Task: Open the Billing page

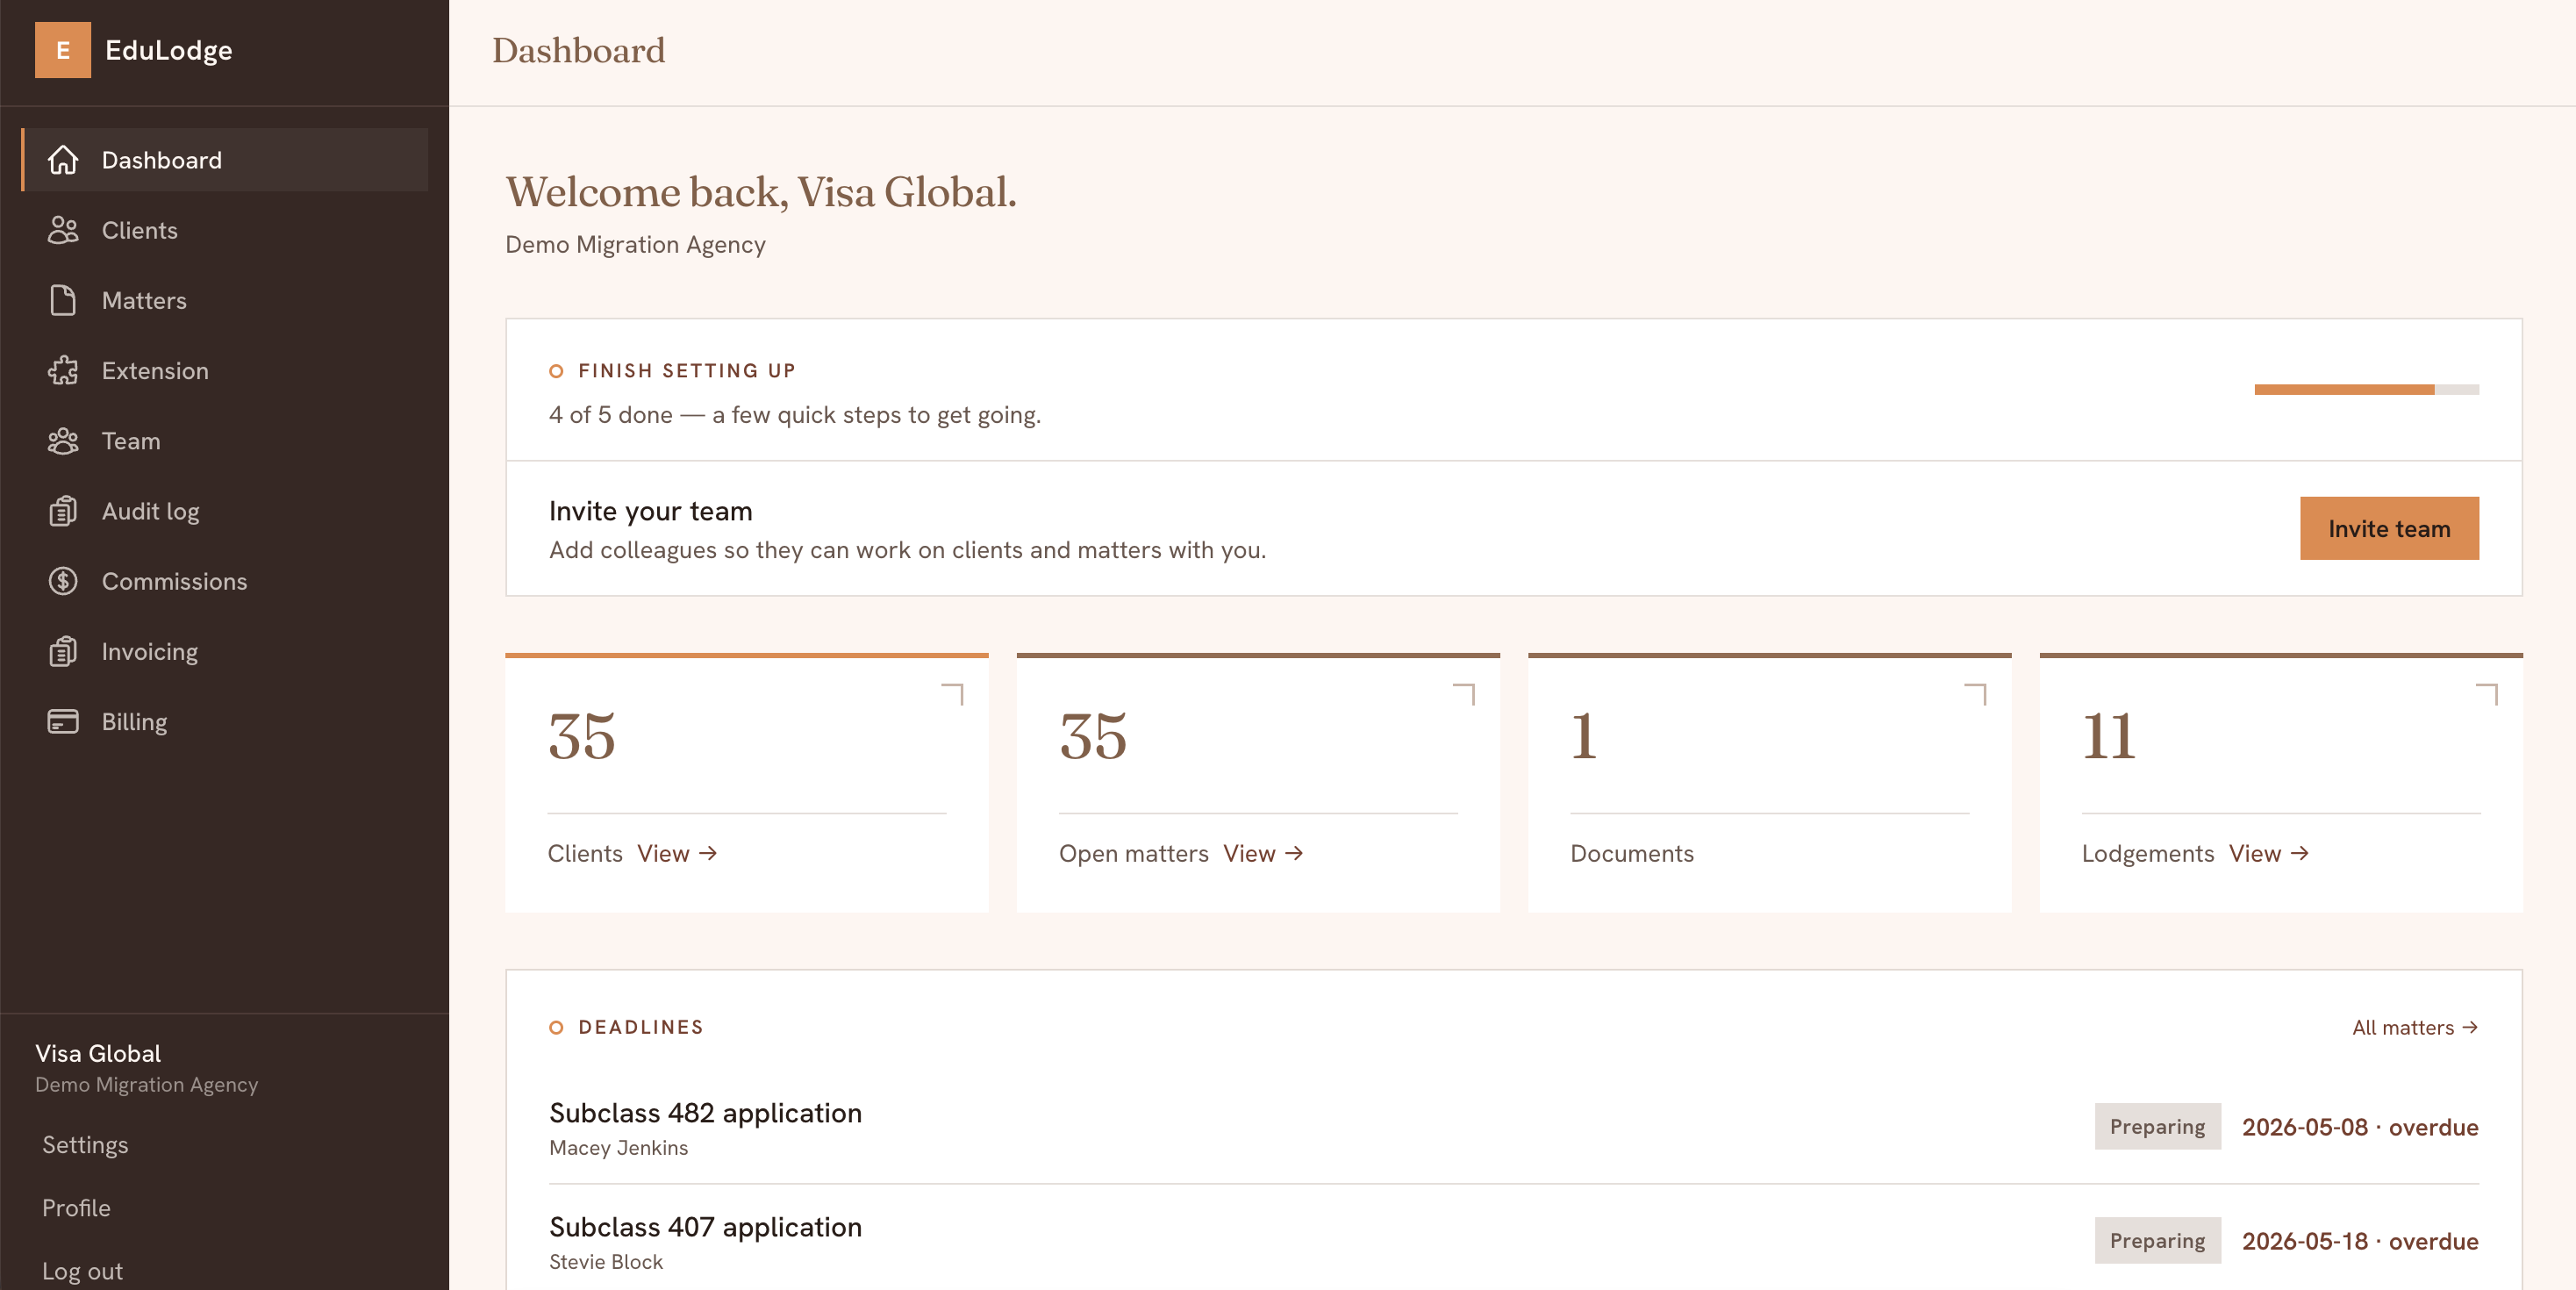Action: [225, 722]
